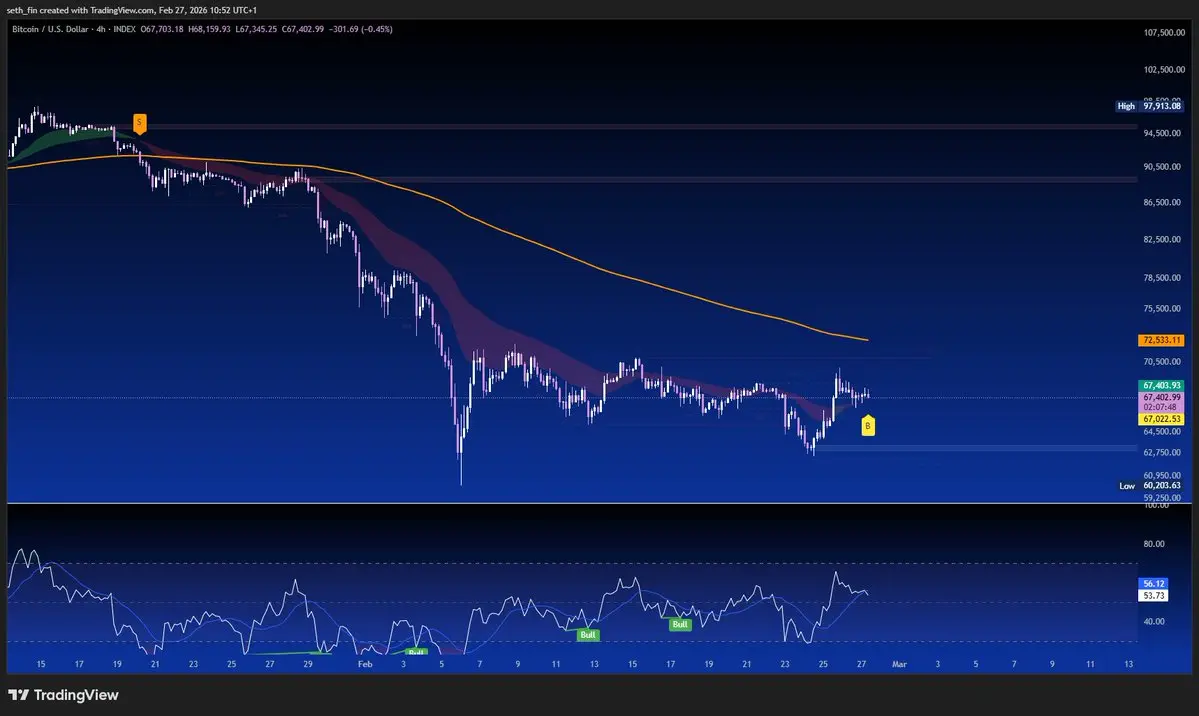This screenshot has width=1199, height=716.
Task: Click the H68,159.93 high value in header
Action: (209, 29)
